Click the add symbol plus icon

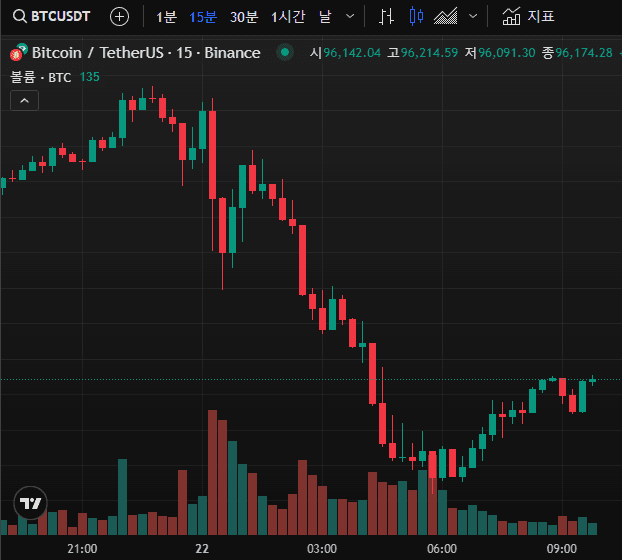tap(119, 16)
